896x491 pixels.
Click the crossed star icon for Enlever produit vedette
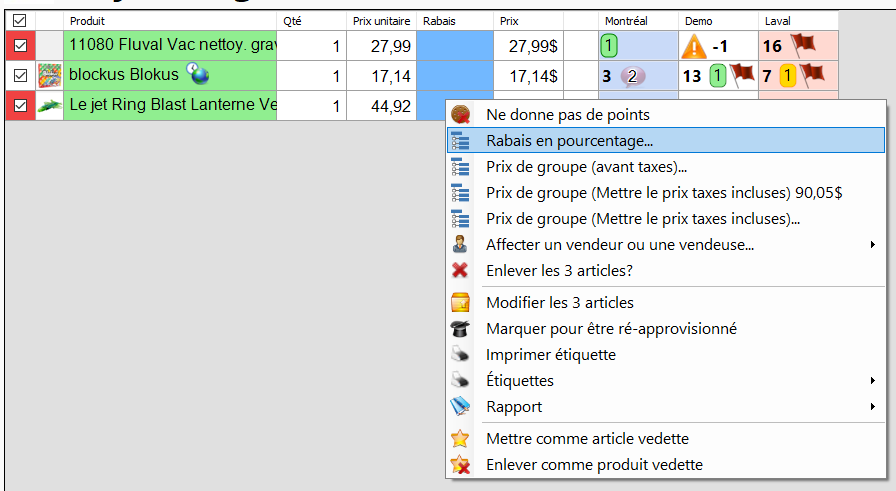click(461, 465)
